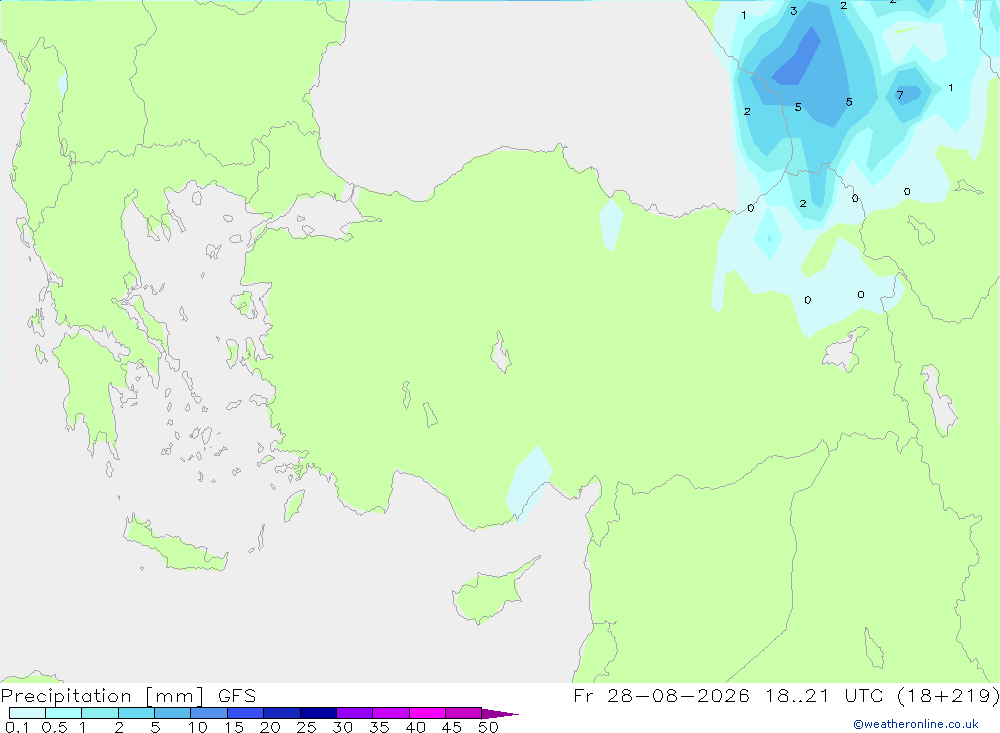The image size is (1000, 733).
Task: Click the '7' precipitation value on map
Action: point(900,95)
